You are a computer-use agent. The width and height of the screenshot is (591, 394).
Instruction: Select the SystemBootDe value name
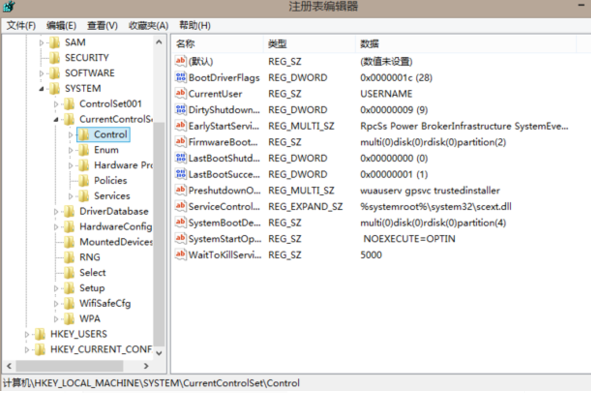pos(224,223)
